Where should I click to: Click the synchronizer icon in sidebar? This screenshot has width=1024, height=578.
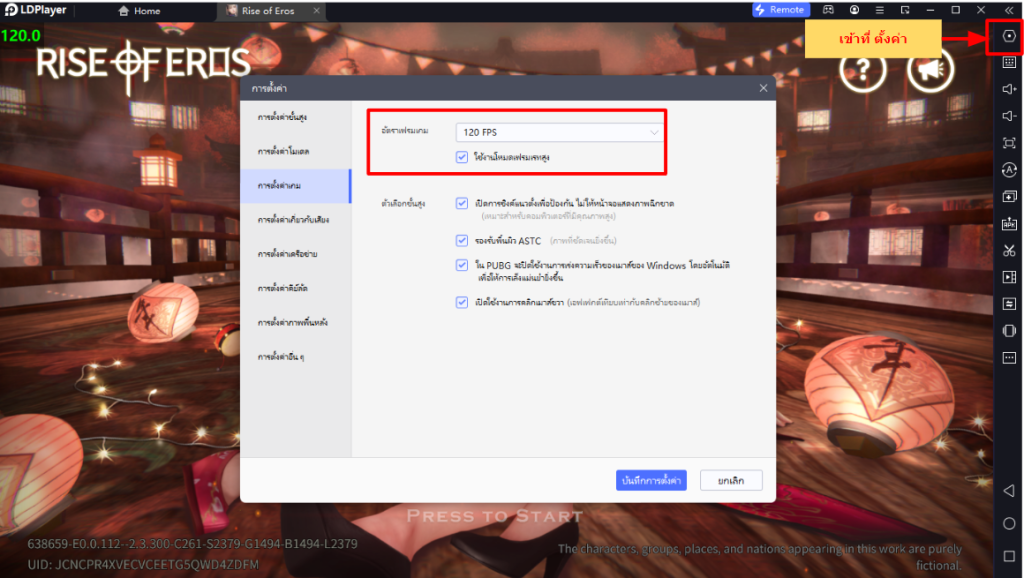coord(1009,304)
